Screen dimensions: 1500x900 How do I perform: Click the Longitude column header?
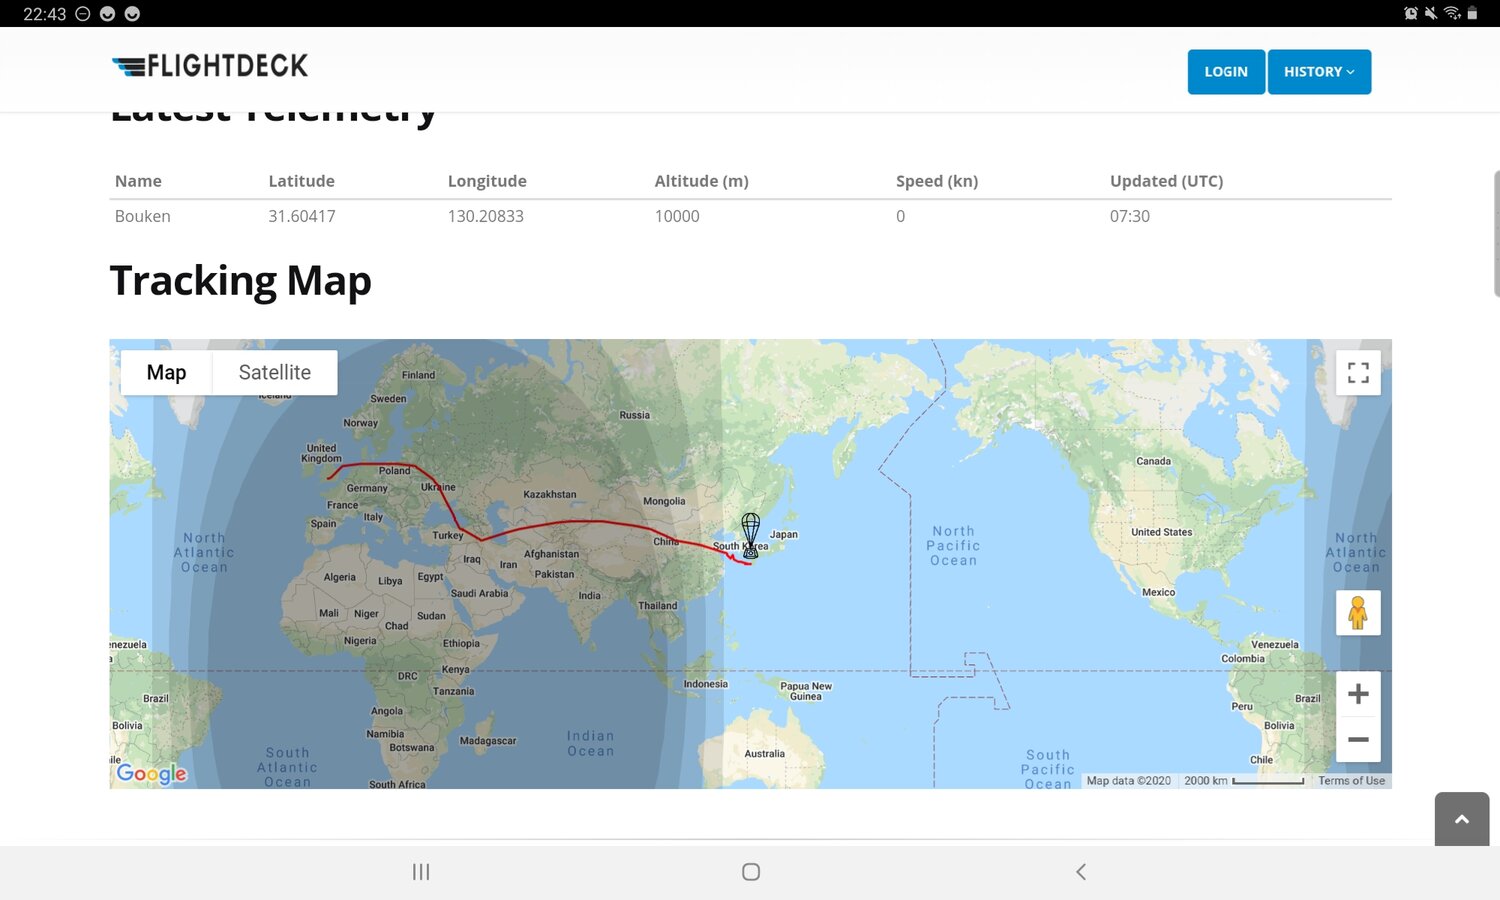pos(487,181)
